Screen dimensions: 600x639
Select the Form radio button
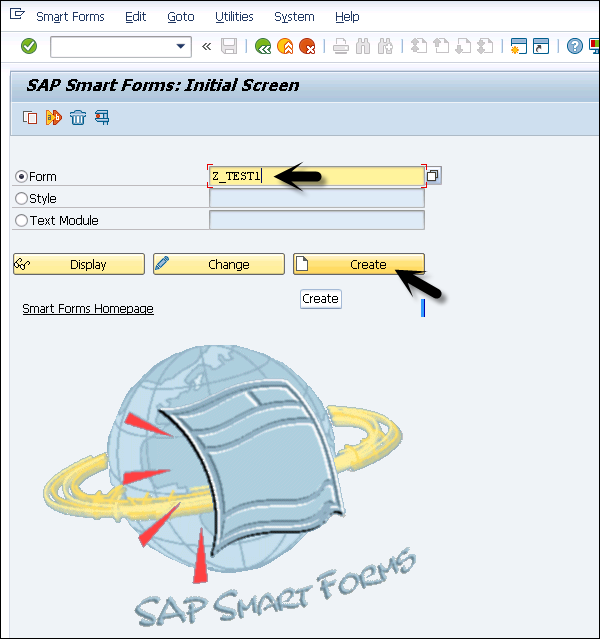[x=21, y=176]
